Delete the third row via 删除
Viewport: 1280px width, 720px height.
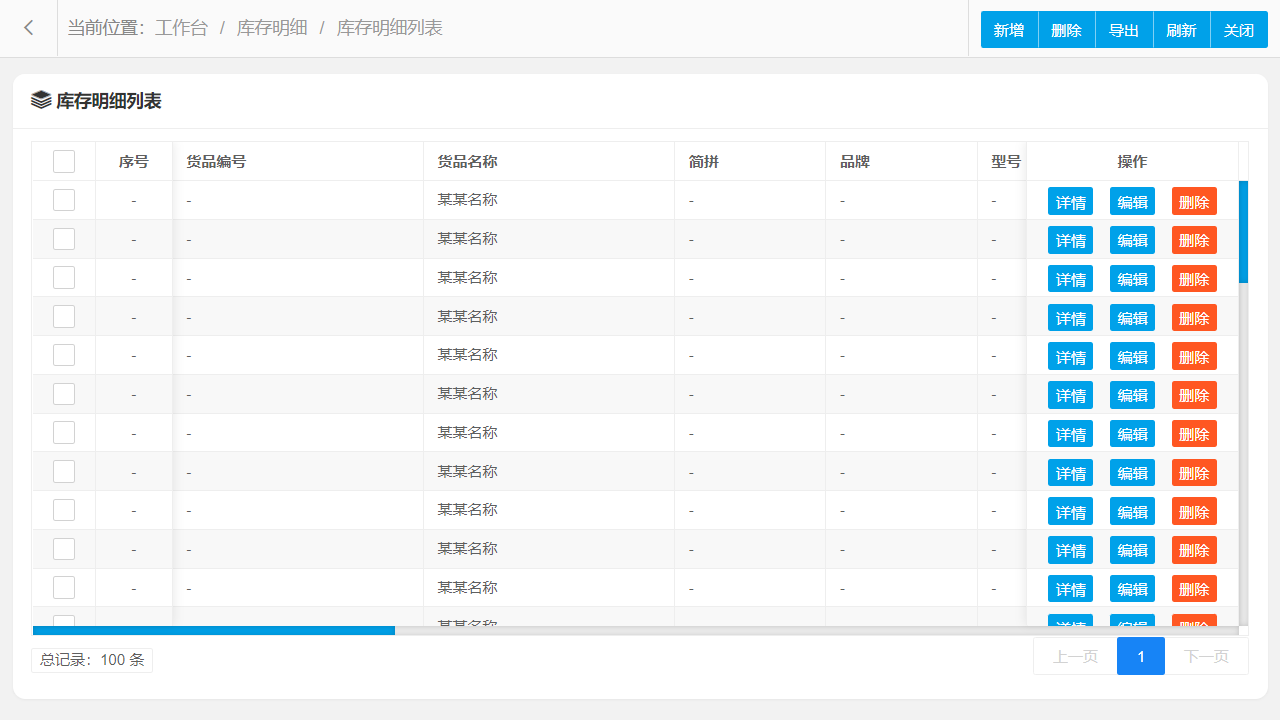[1194, 279]
